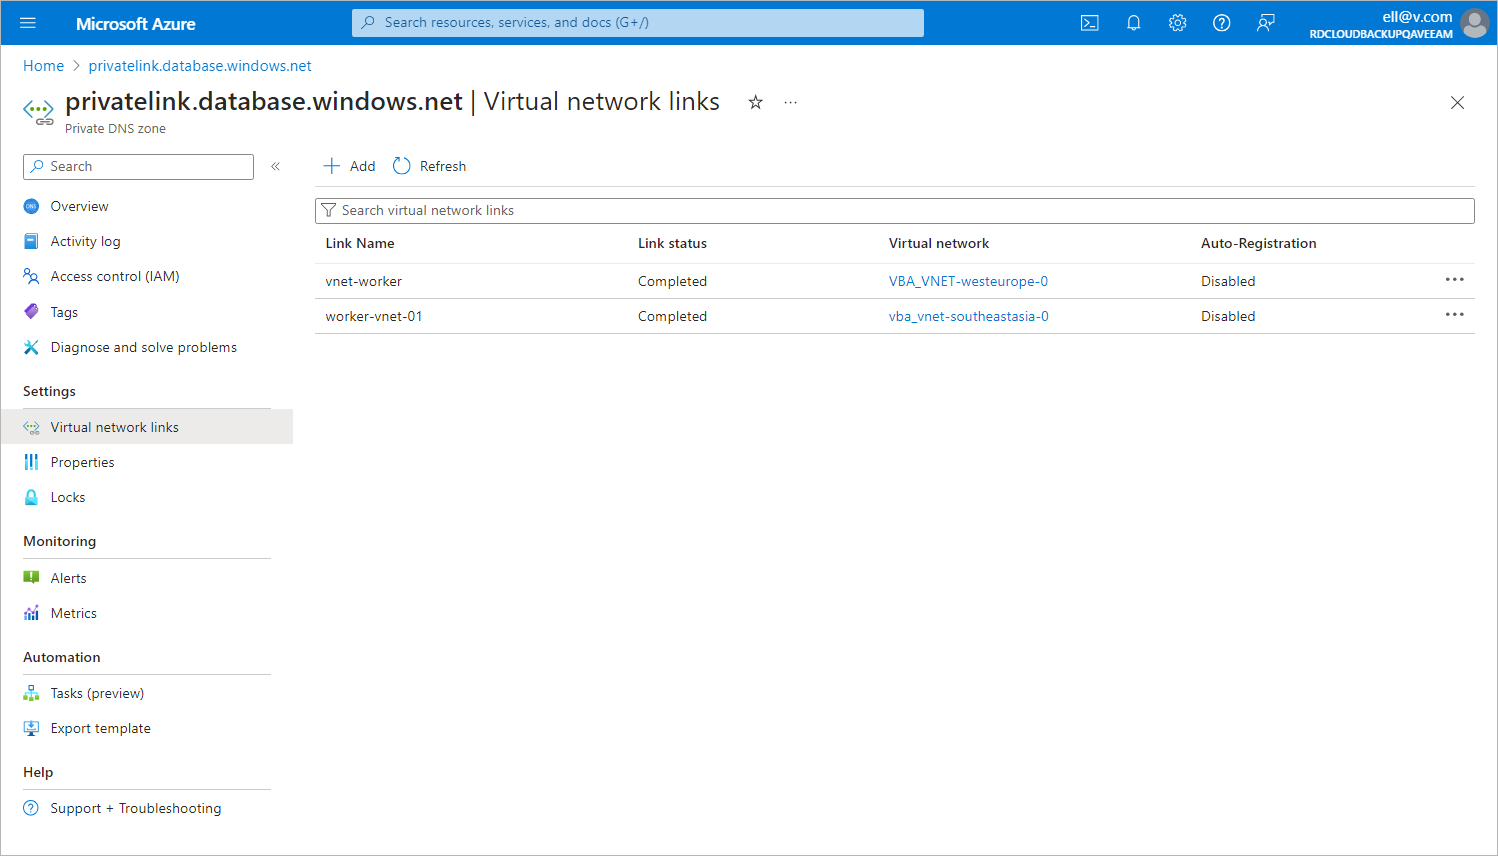The image size is (1498, 856).
Task: Open context menu for worker-vnet-01 row
Action: (1455, 315)
